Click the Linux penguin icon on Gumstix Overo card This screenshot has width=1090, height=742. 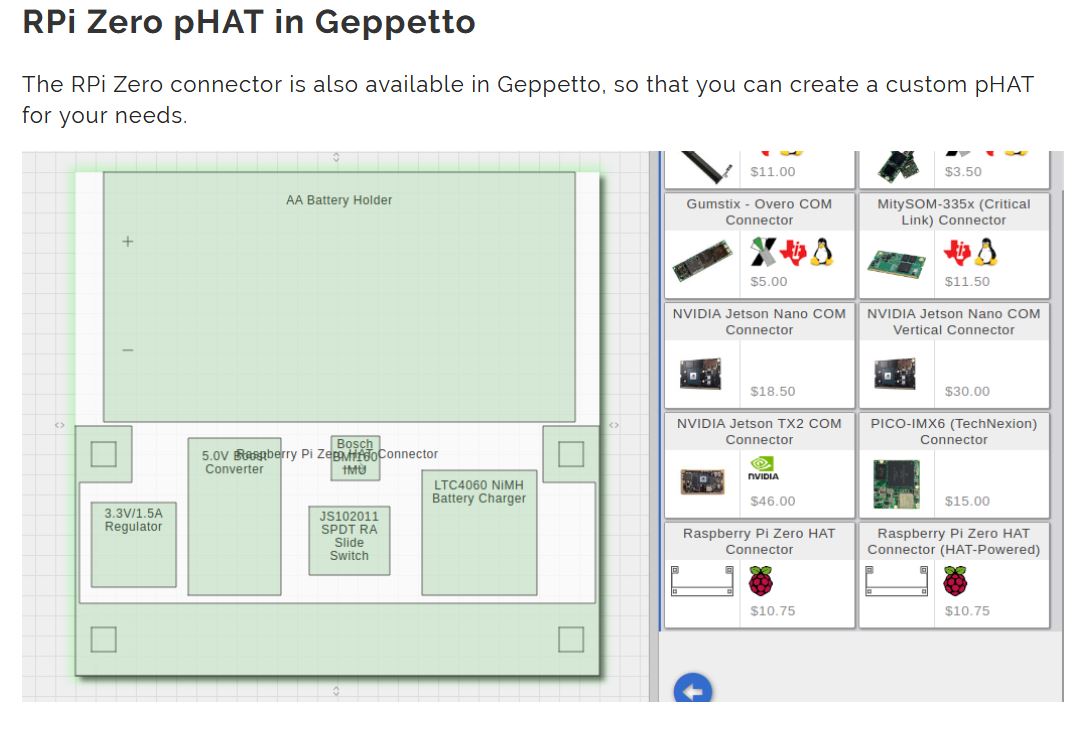[x=822, y=252]
